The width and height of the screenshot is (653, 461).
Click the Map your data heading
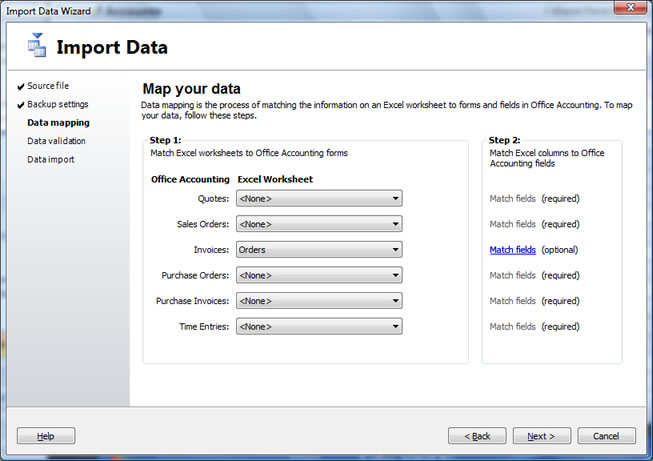tap(192, 89)
